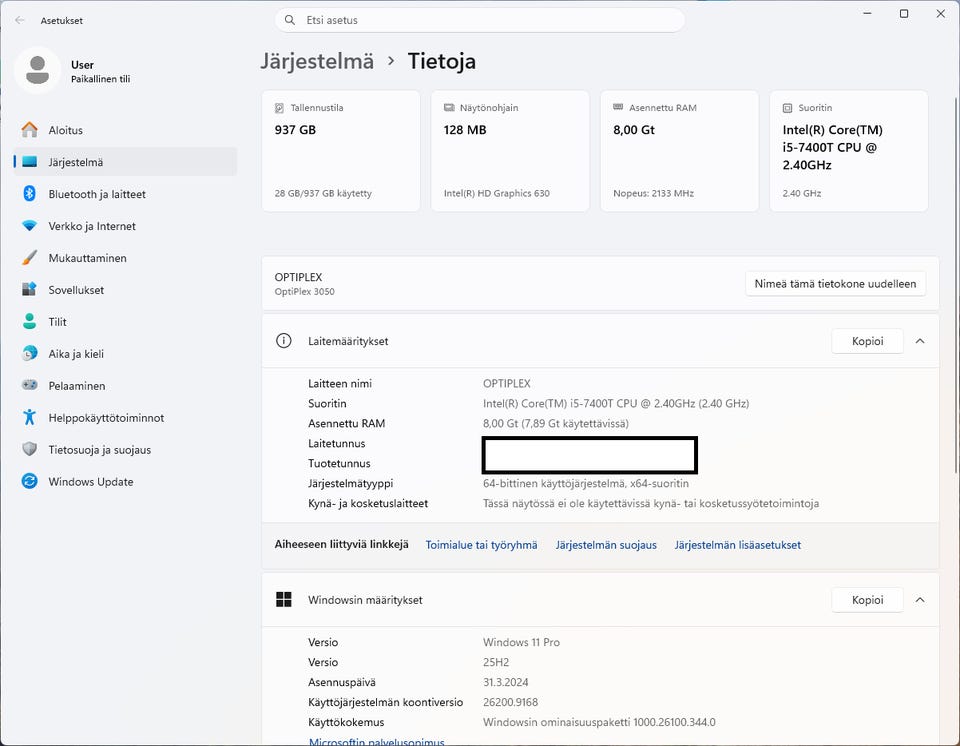Screen dimensions: 960x746
Task: Open Microsoftin palvelusopimus link
Action: click(x=377, y=741)
